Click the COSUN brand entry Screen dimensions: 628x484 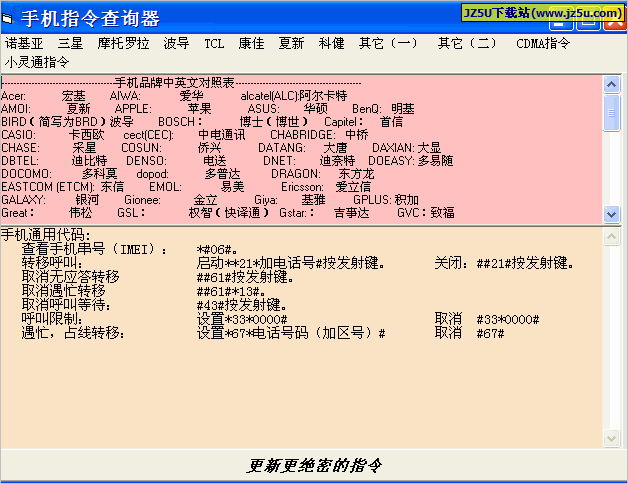171,148
